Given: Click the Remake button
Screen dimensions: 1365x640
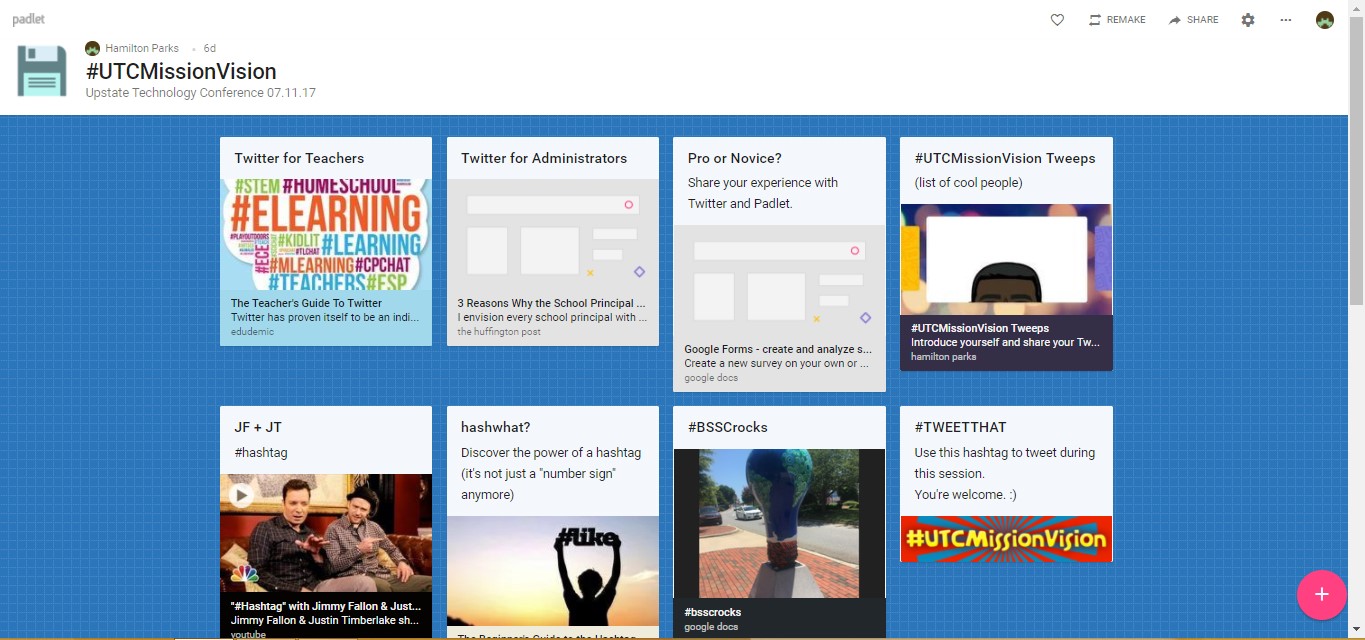Looking at the screenshot, I should [x=1117, y=20].
